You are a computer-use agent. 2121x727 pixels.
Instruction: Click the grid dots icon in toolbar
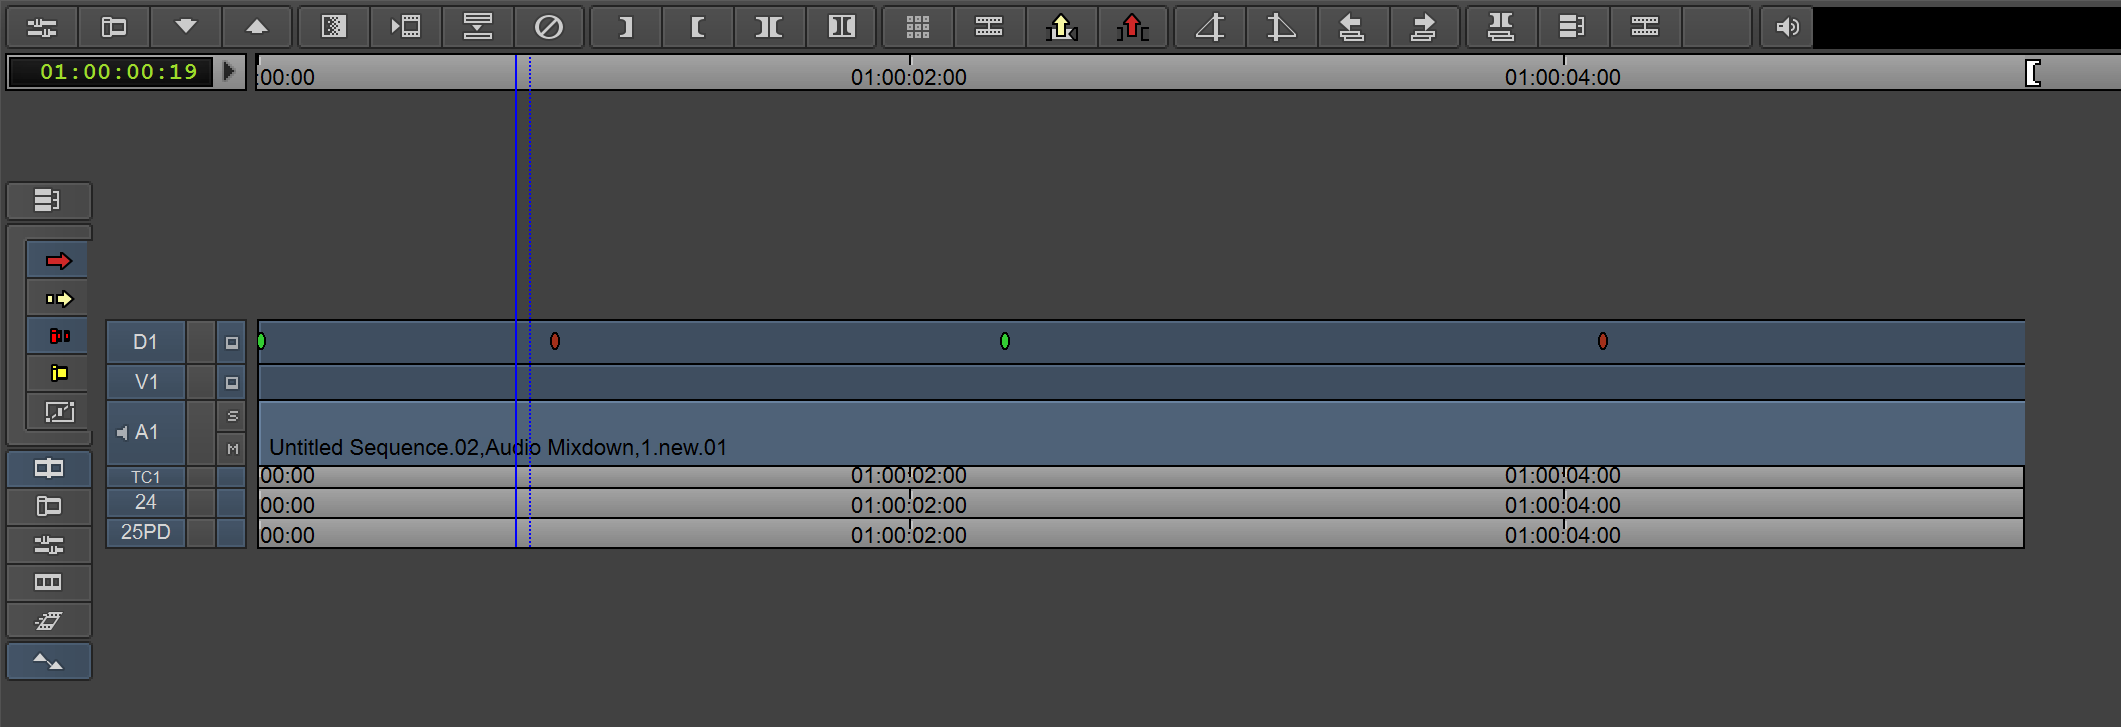click(918, 27)
